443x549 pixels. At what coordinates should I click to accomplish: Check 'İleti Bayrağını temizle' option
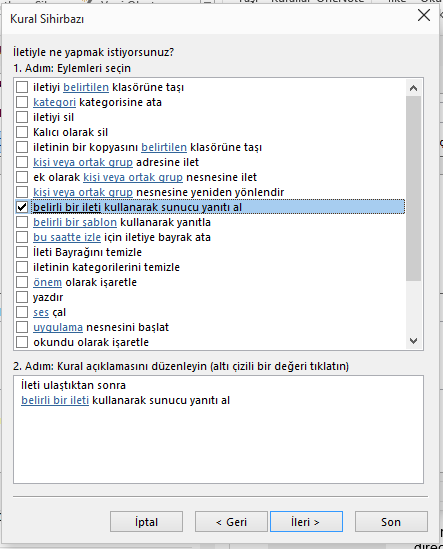tap(22, 252)
